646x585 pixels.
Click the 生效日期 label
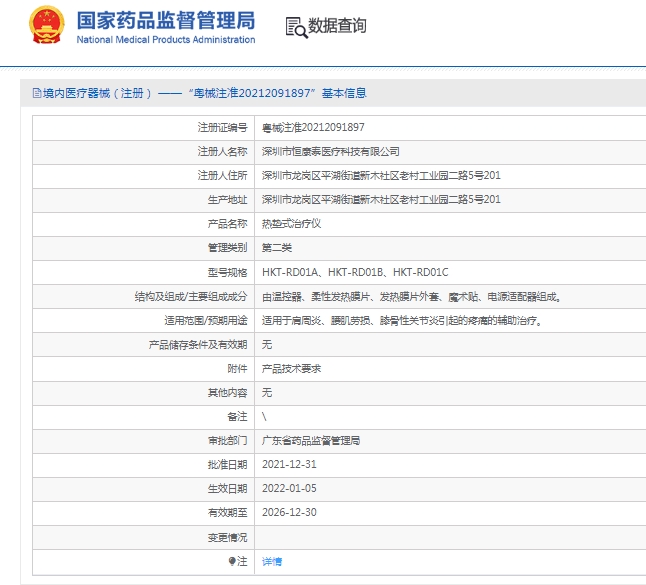tap(227, 489)
